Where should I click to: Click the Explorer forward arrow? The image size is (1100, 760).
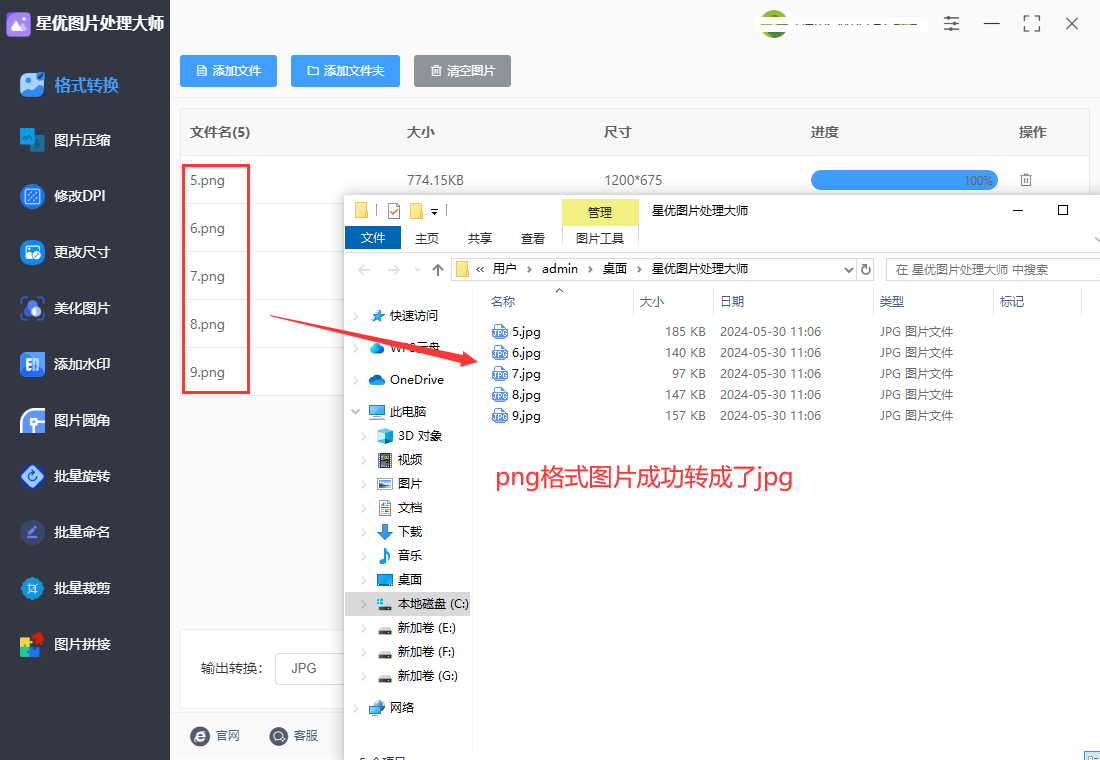394,269
